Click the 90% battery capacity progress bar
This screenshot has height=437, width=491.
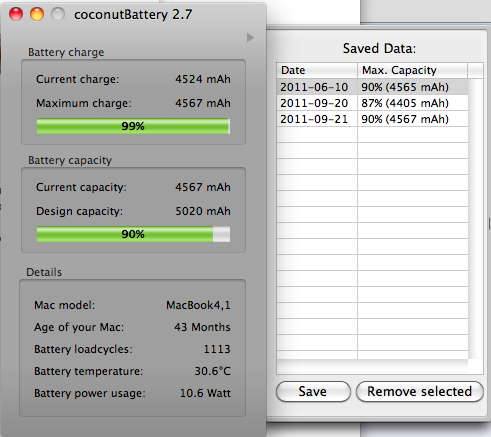pos(133,234)
